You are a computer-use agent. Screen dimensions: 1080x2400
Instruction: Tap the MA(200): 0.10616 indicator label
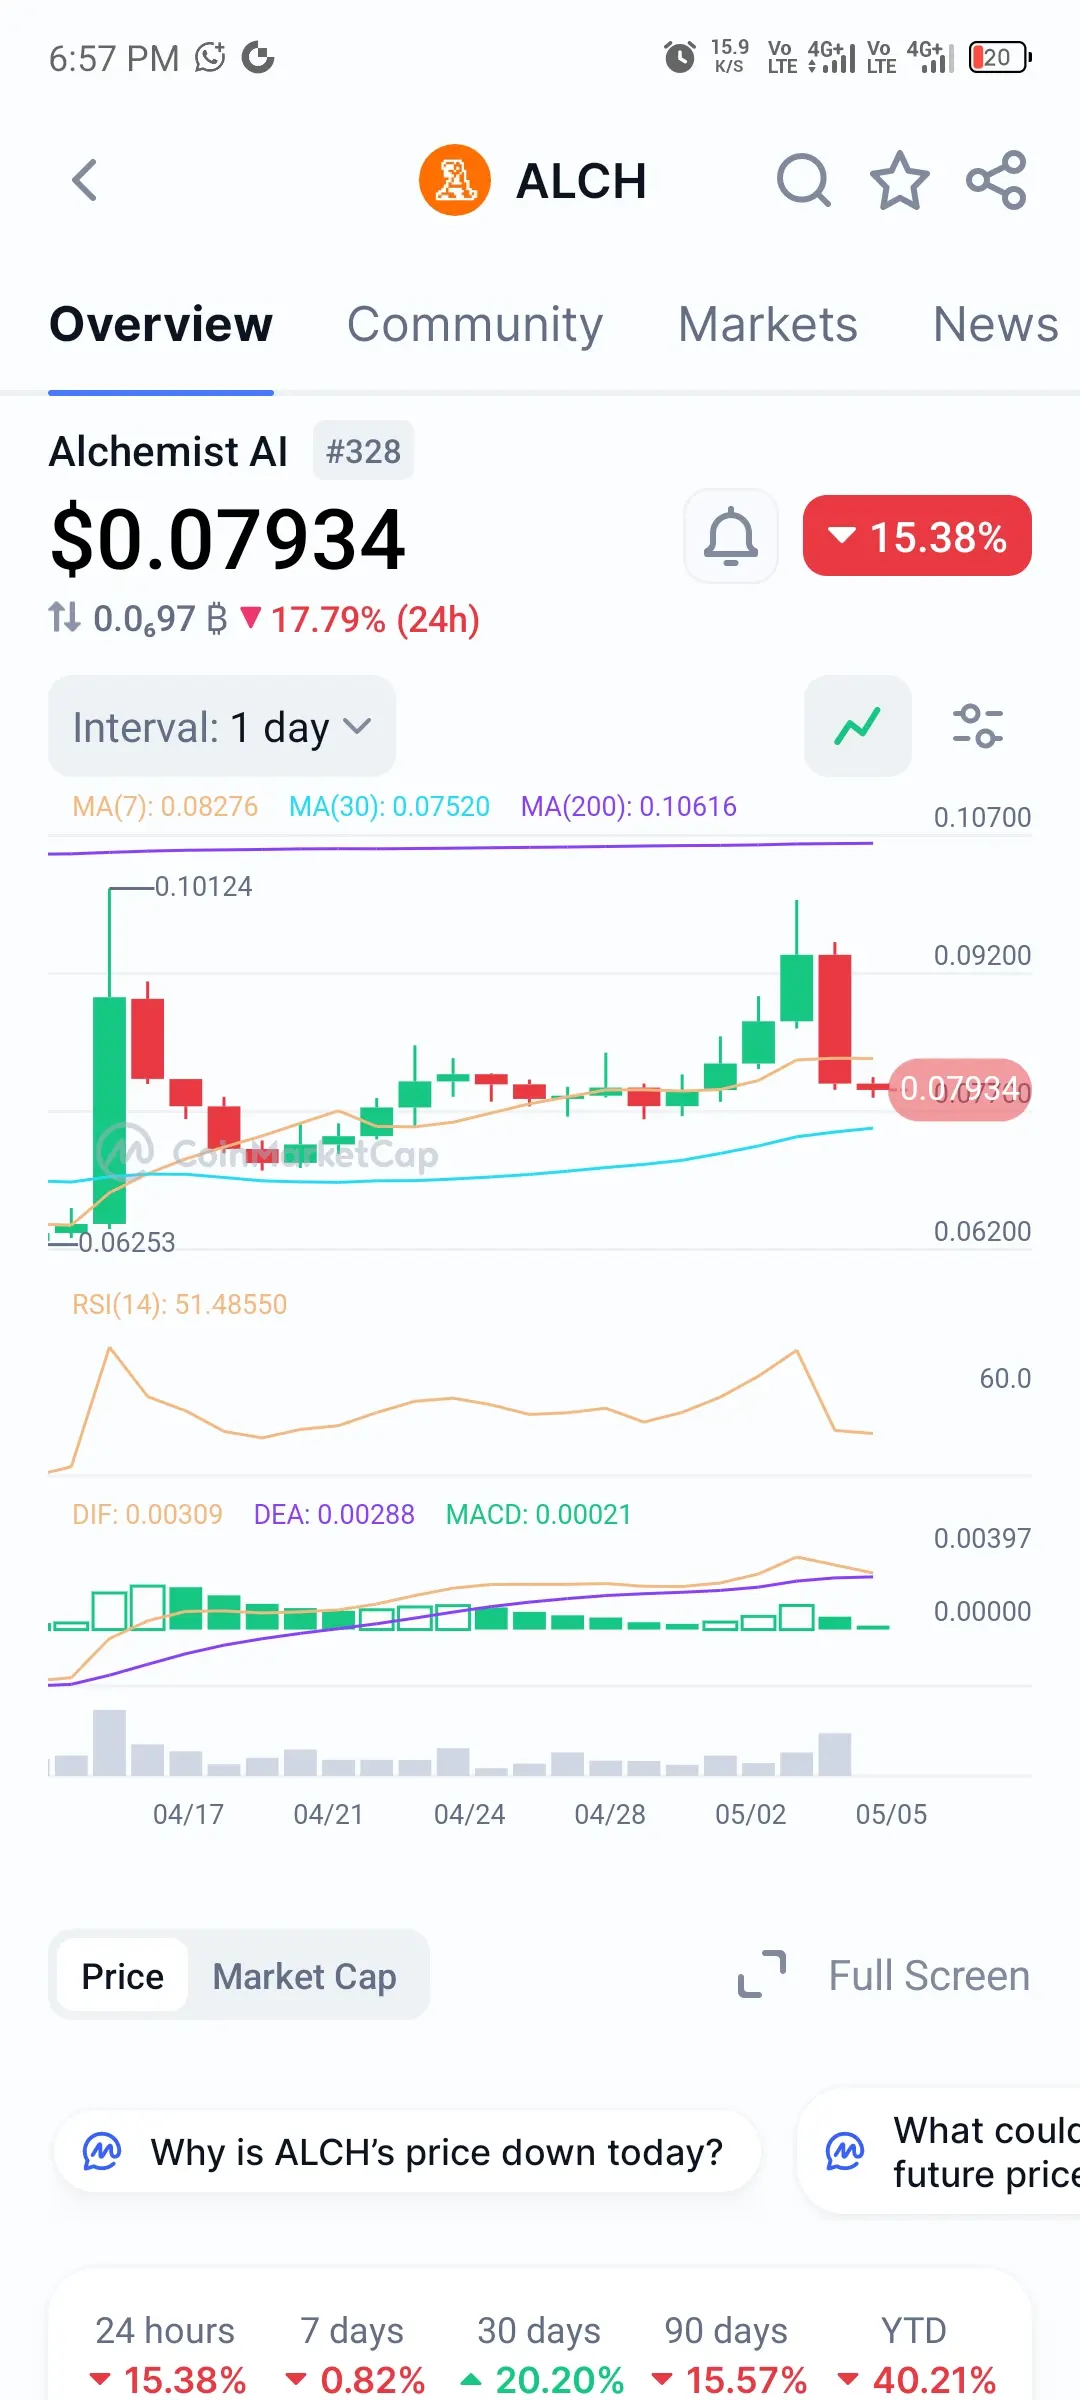point(628,806)
